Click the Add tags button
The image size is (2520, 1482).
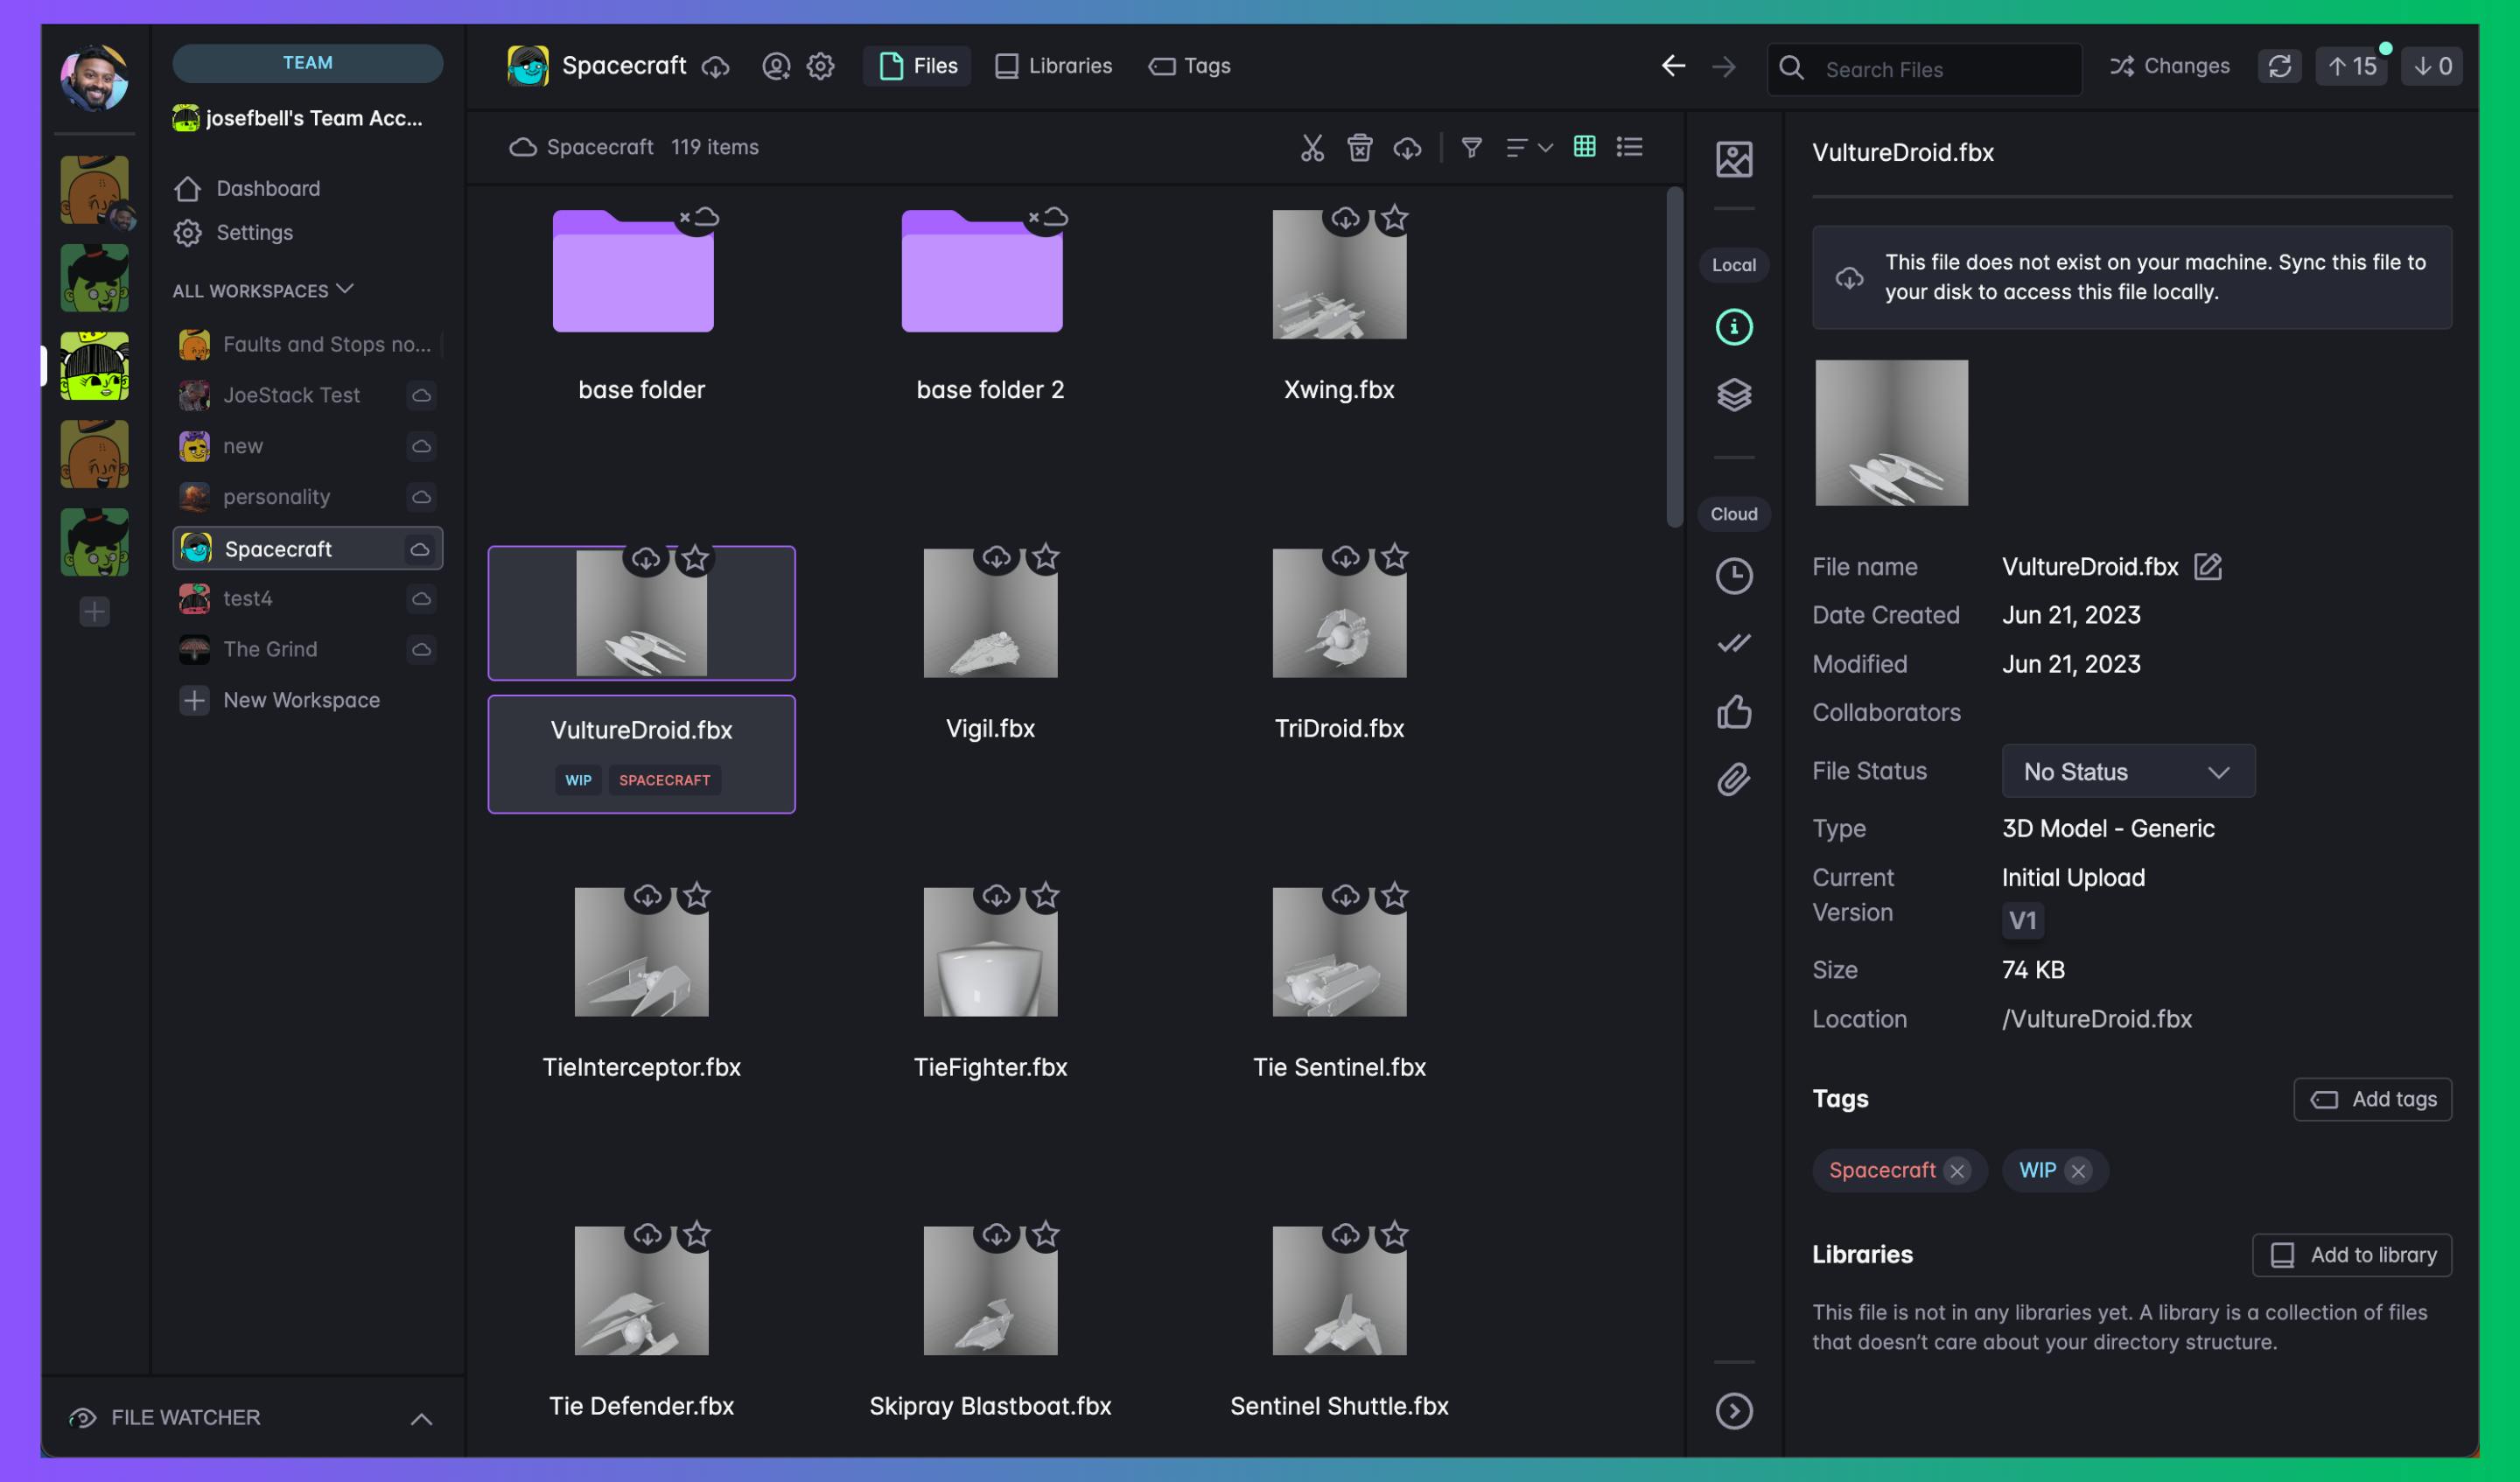point(2372,1099)
